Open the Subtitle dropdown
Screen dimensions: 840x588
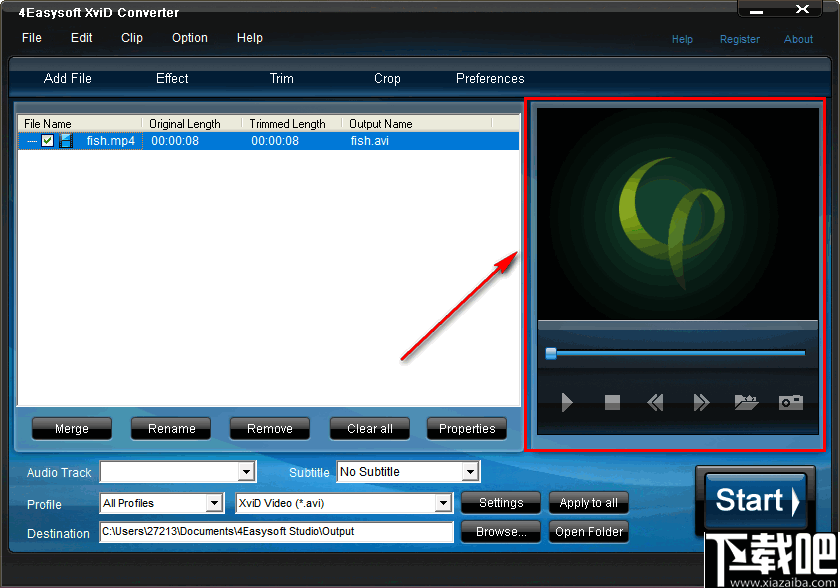[470, 471]
